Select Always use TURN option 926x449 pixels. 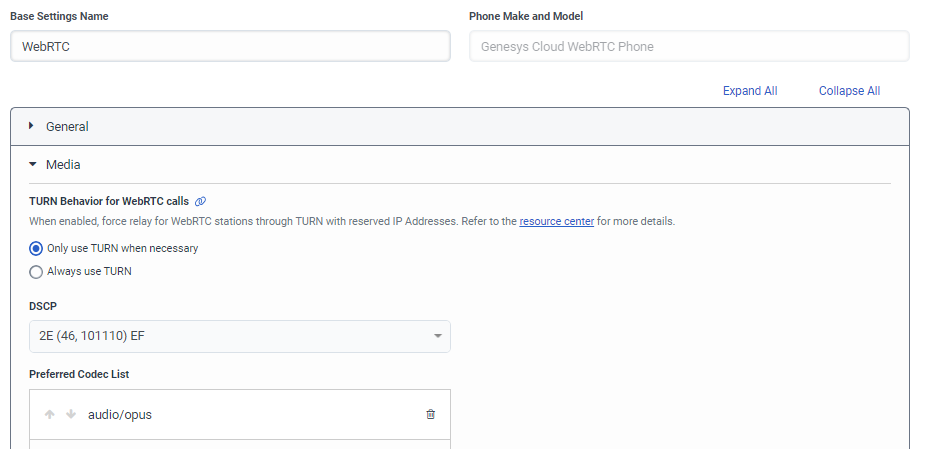tap(37, 271)
